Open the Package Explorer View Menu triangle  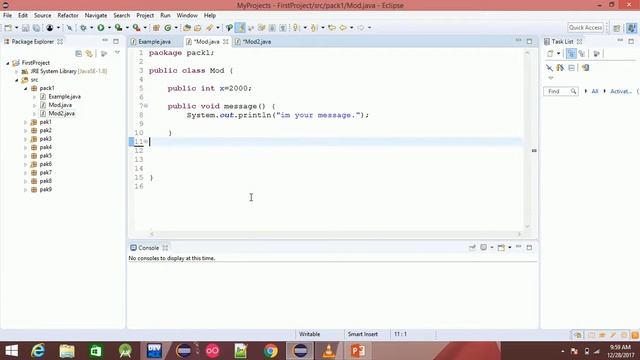(117, 53)
